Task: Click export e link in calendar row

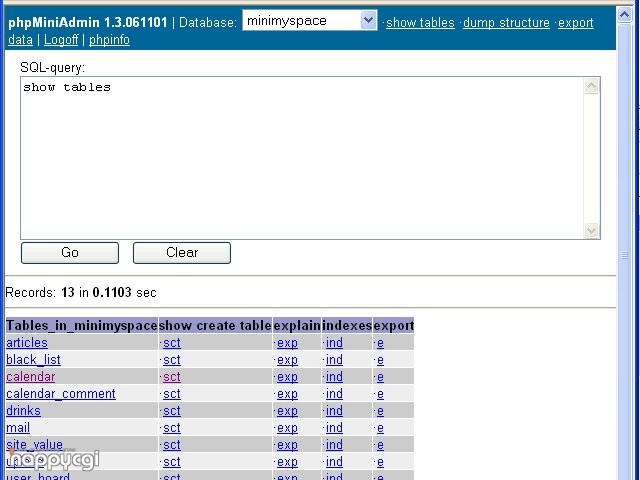Action: (380, 377)
